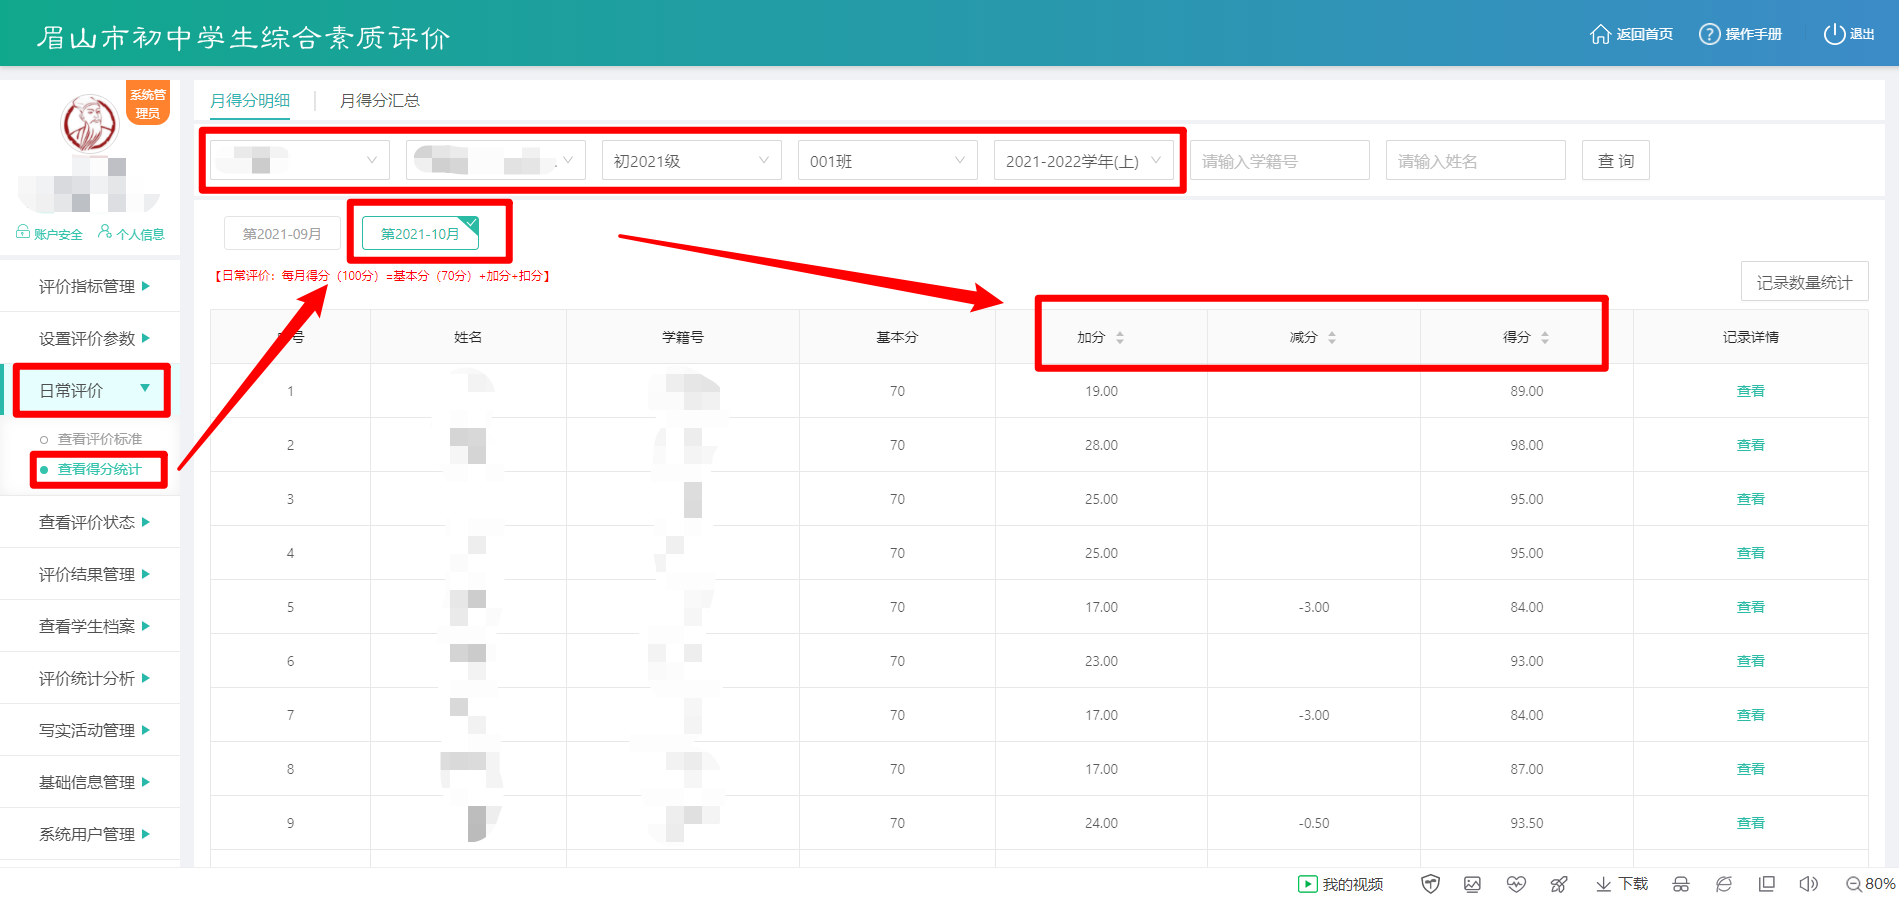The height and width of the screenshot is (900, 1899).
Task: Expand 查看评价状态 sidebar menu
Action: tap(90, 522)
